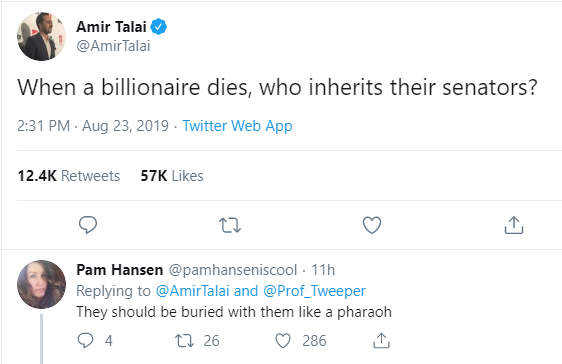The height and width of the screenshot is (364, 562).
Task: Click the blue verified badge next to Amir Talai
Action: point(158,27)
